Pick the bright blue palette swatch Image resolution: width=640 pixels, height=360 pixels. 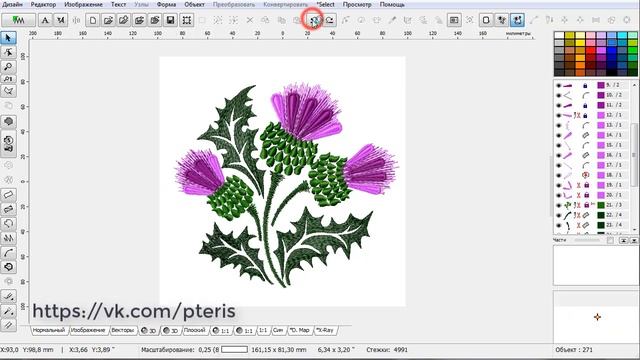611,51
